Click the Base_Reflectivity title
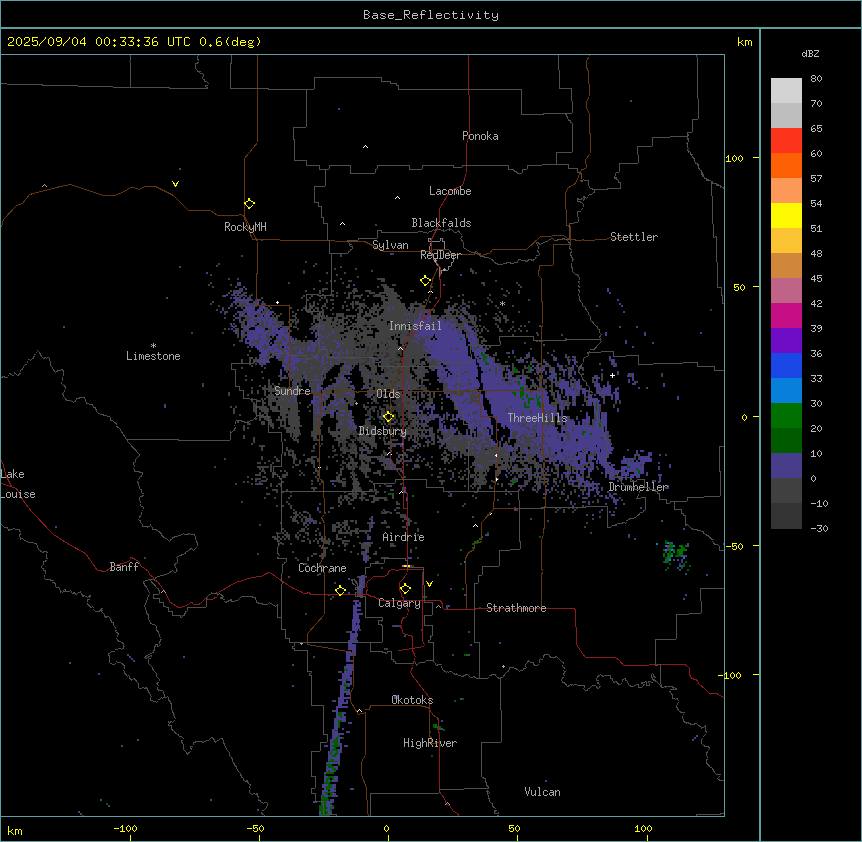This screenshot has height=842, width=862. 431,15
